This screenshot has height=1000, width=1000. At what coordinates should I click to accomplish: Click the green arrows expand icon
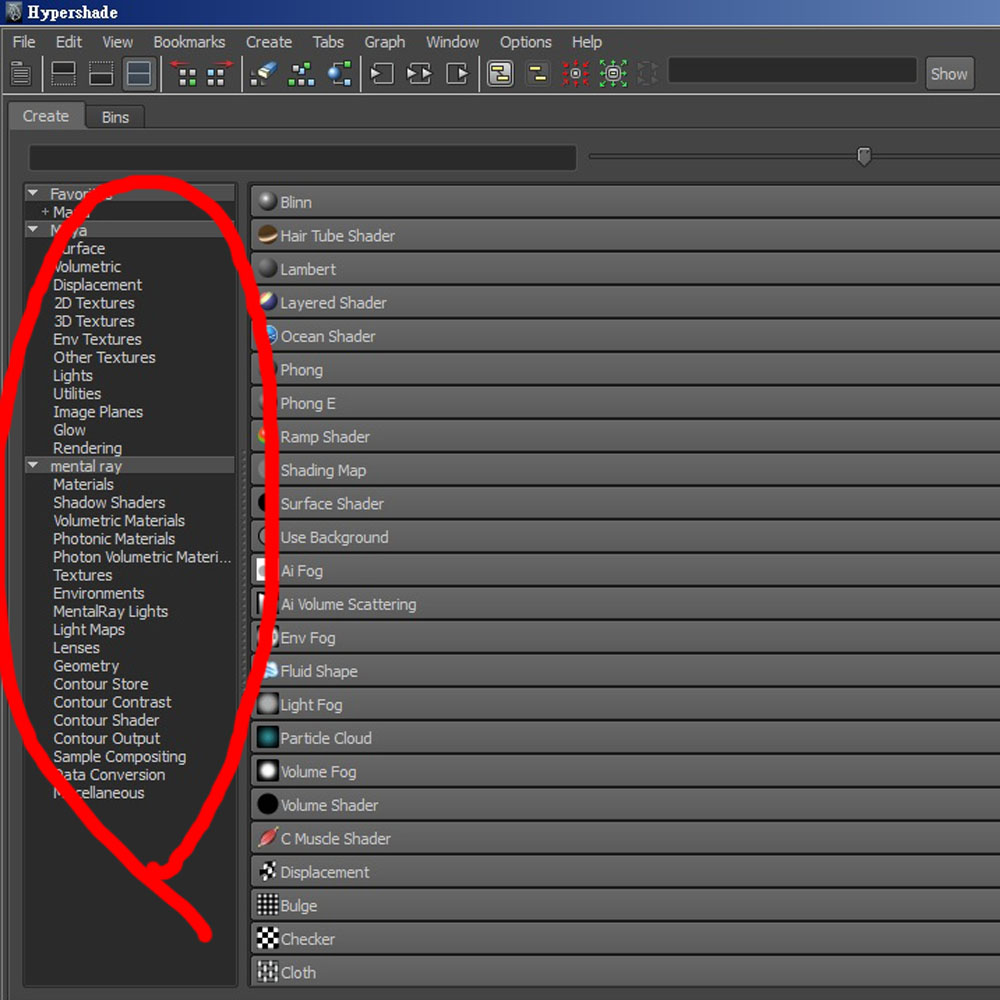point(613,74)
